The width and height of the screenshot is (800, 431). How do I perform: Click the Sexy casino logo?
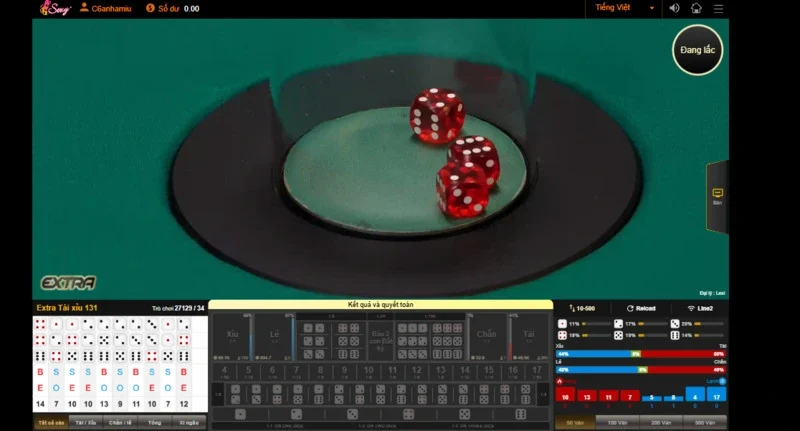point(55,8)
